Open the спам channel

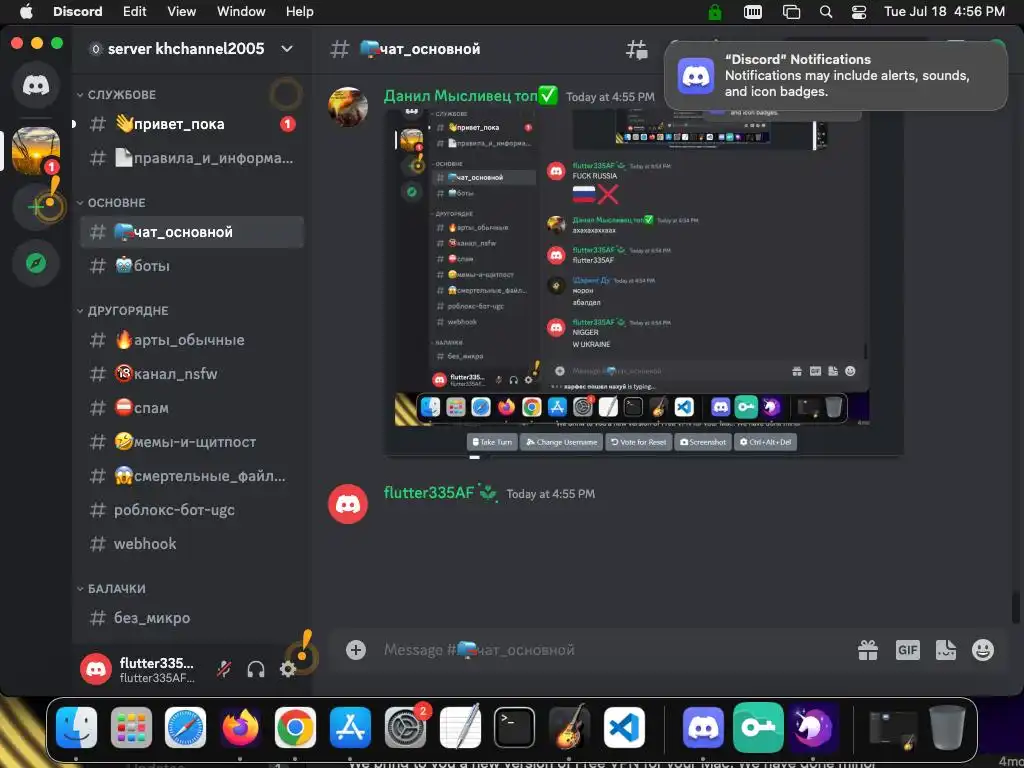pyautogui.click(x=192, y=408)
